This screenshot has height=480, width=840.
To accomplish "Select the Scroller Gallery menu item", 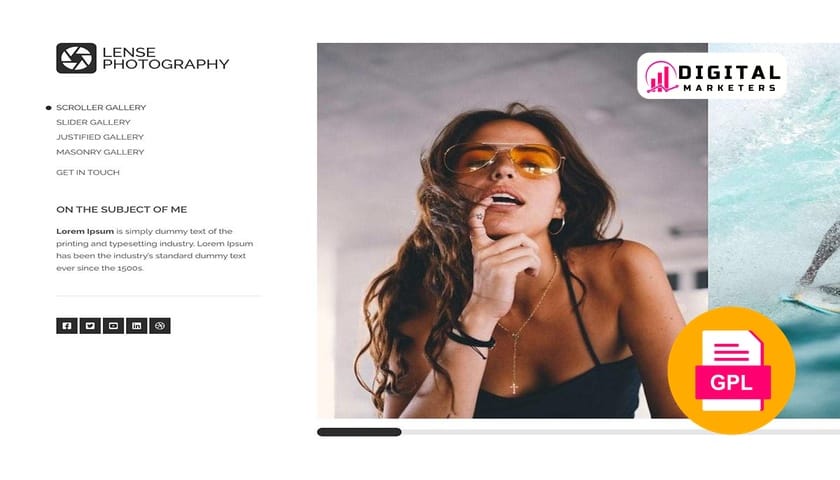I will pyautogui.click(x=101, y=108).
